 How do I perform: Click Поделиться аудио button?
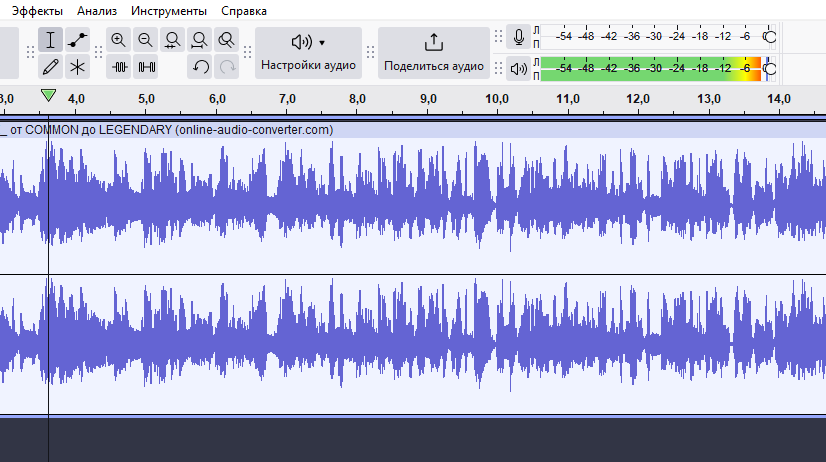coord(434,53)
